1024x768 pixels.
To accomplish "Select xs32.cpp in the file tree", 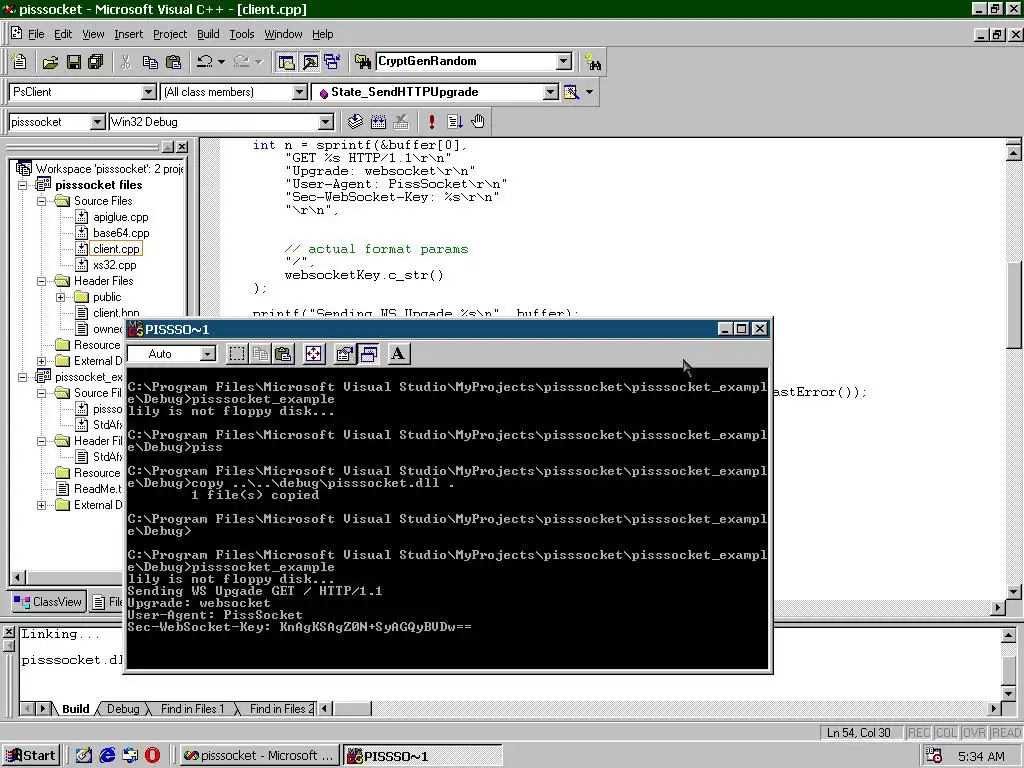I will tap(114, 265).
